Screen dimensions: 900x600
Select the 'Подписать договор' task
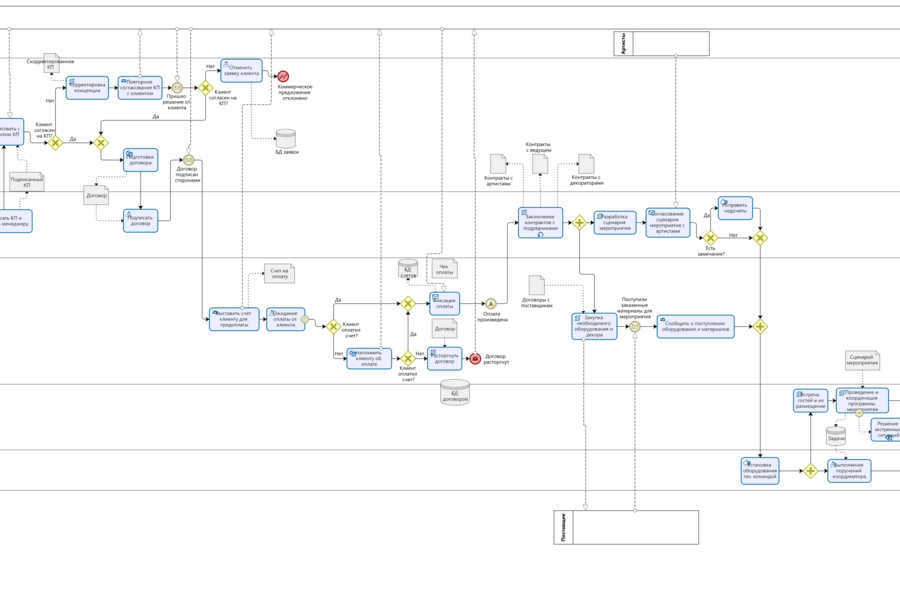click(x=141, y=220)
